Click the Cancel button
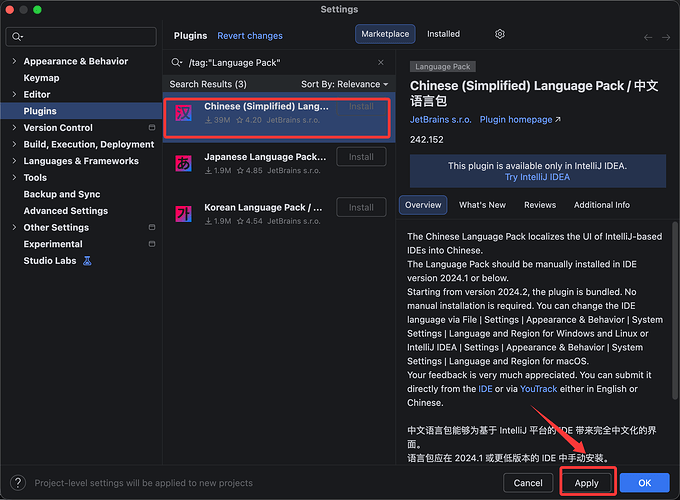This screenshot has height=500, width=680. [528, 483]
